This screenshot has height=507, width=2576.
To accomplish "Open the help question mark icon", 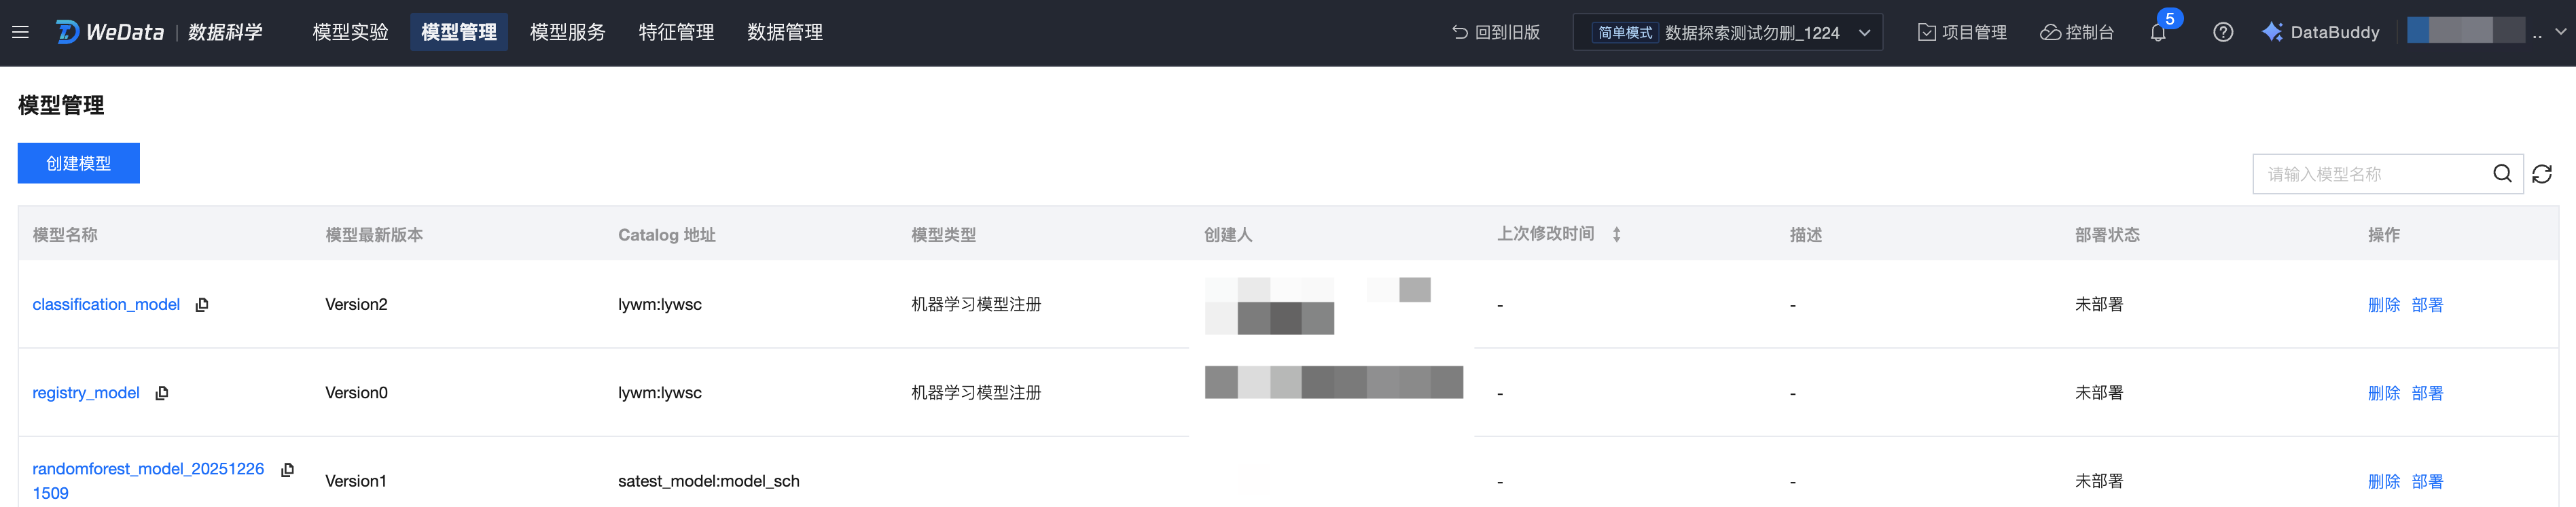I will click(2223, 32).
